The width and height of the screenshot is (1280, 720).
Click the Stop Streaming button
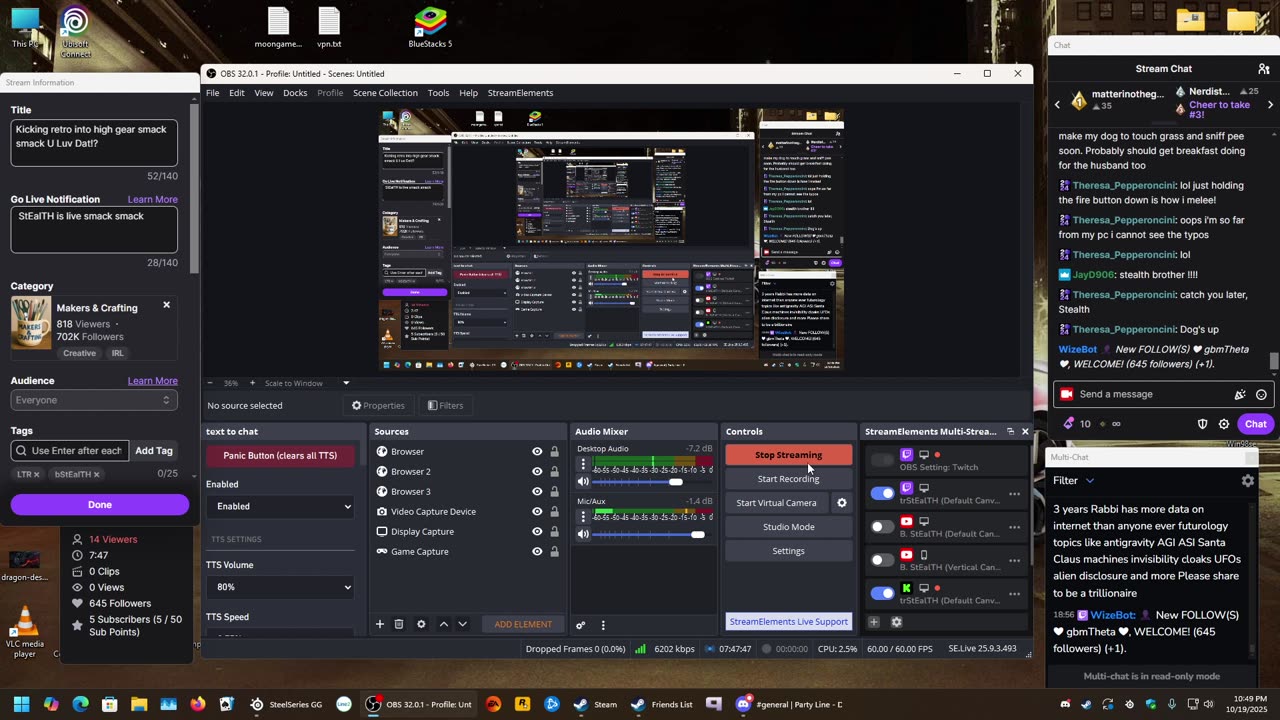coord(788,455)
